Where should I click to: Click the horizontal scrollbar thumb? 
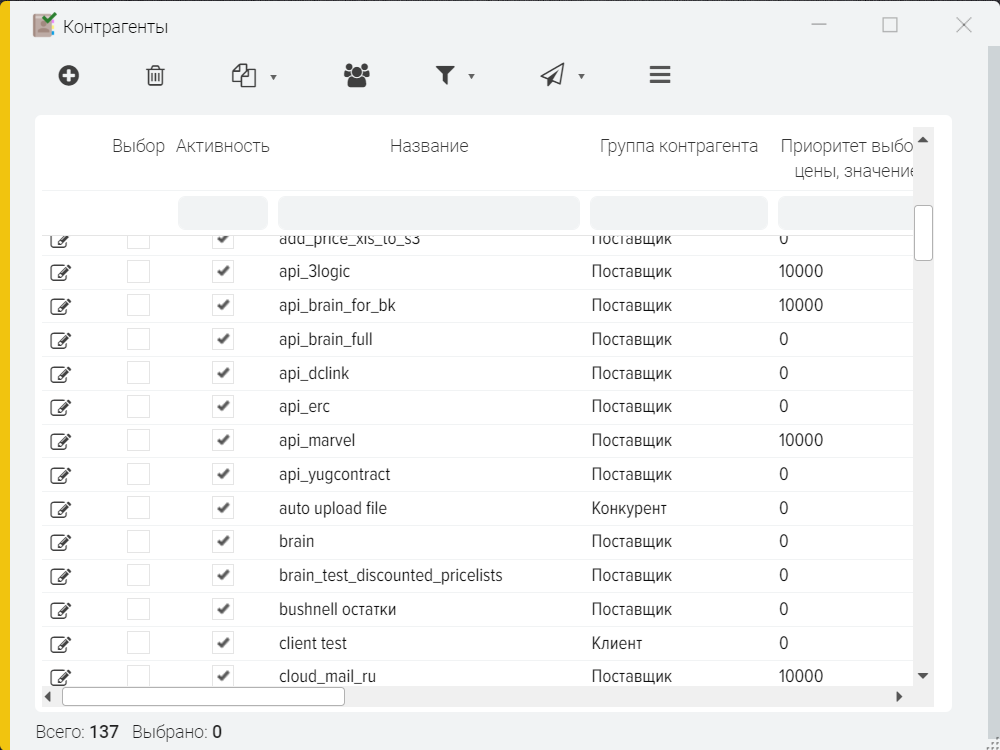pyautogui.click(x=203, y=696)
